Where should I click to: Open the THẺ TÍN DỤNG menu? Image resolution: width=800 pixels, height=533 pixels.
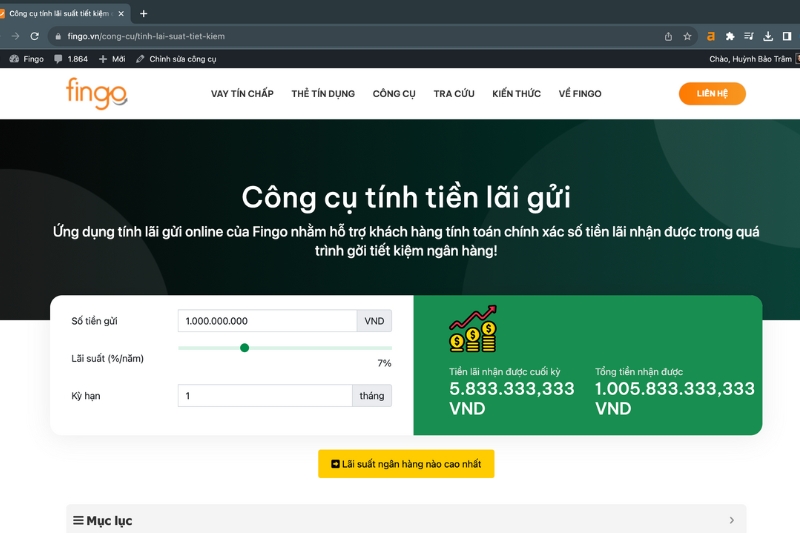coord(323,94)
